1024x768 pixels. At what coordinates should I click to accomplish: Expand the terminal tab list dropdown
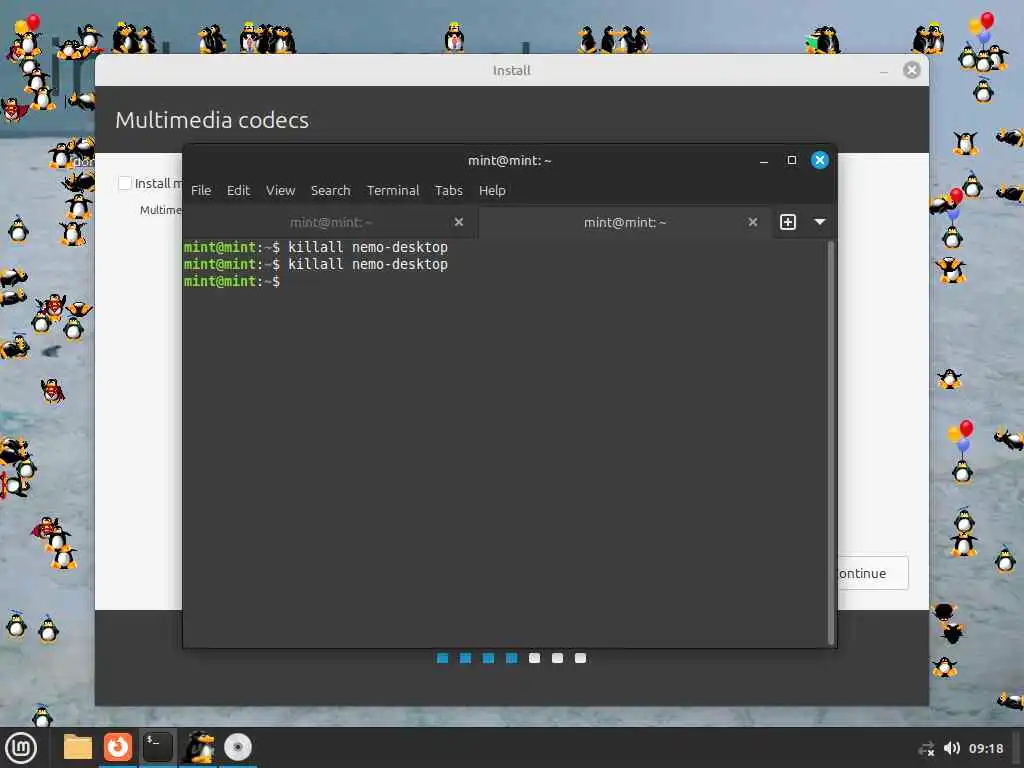tap(820, 222)
